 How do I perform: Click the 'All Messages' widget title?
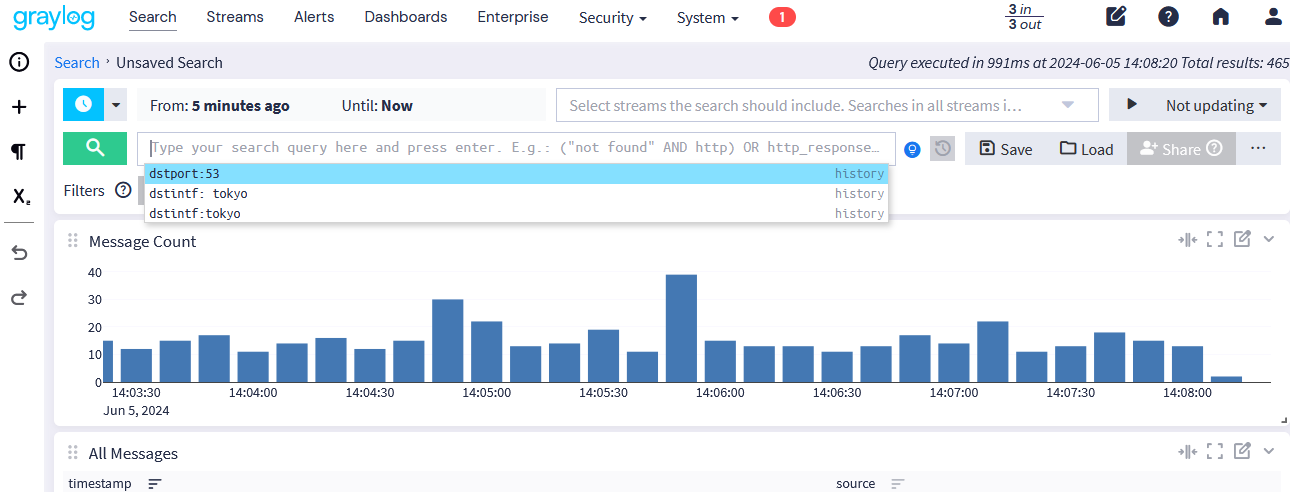[133, 453]
